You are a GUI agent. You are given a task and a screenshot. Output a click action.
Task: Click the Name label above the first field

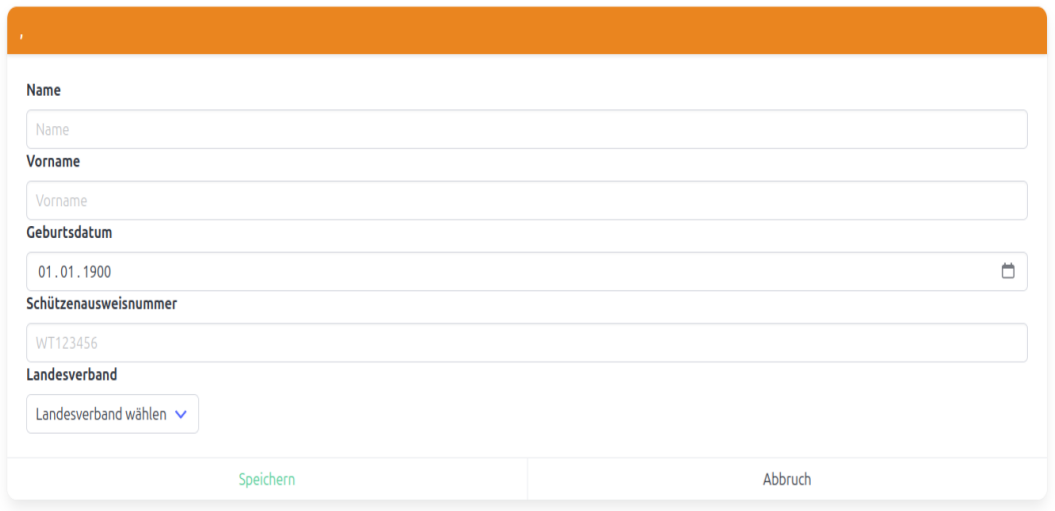[43, 90]
